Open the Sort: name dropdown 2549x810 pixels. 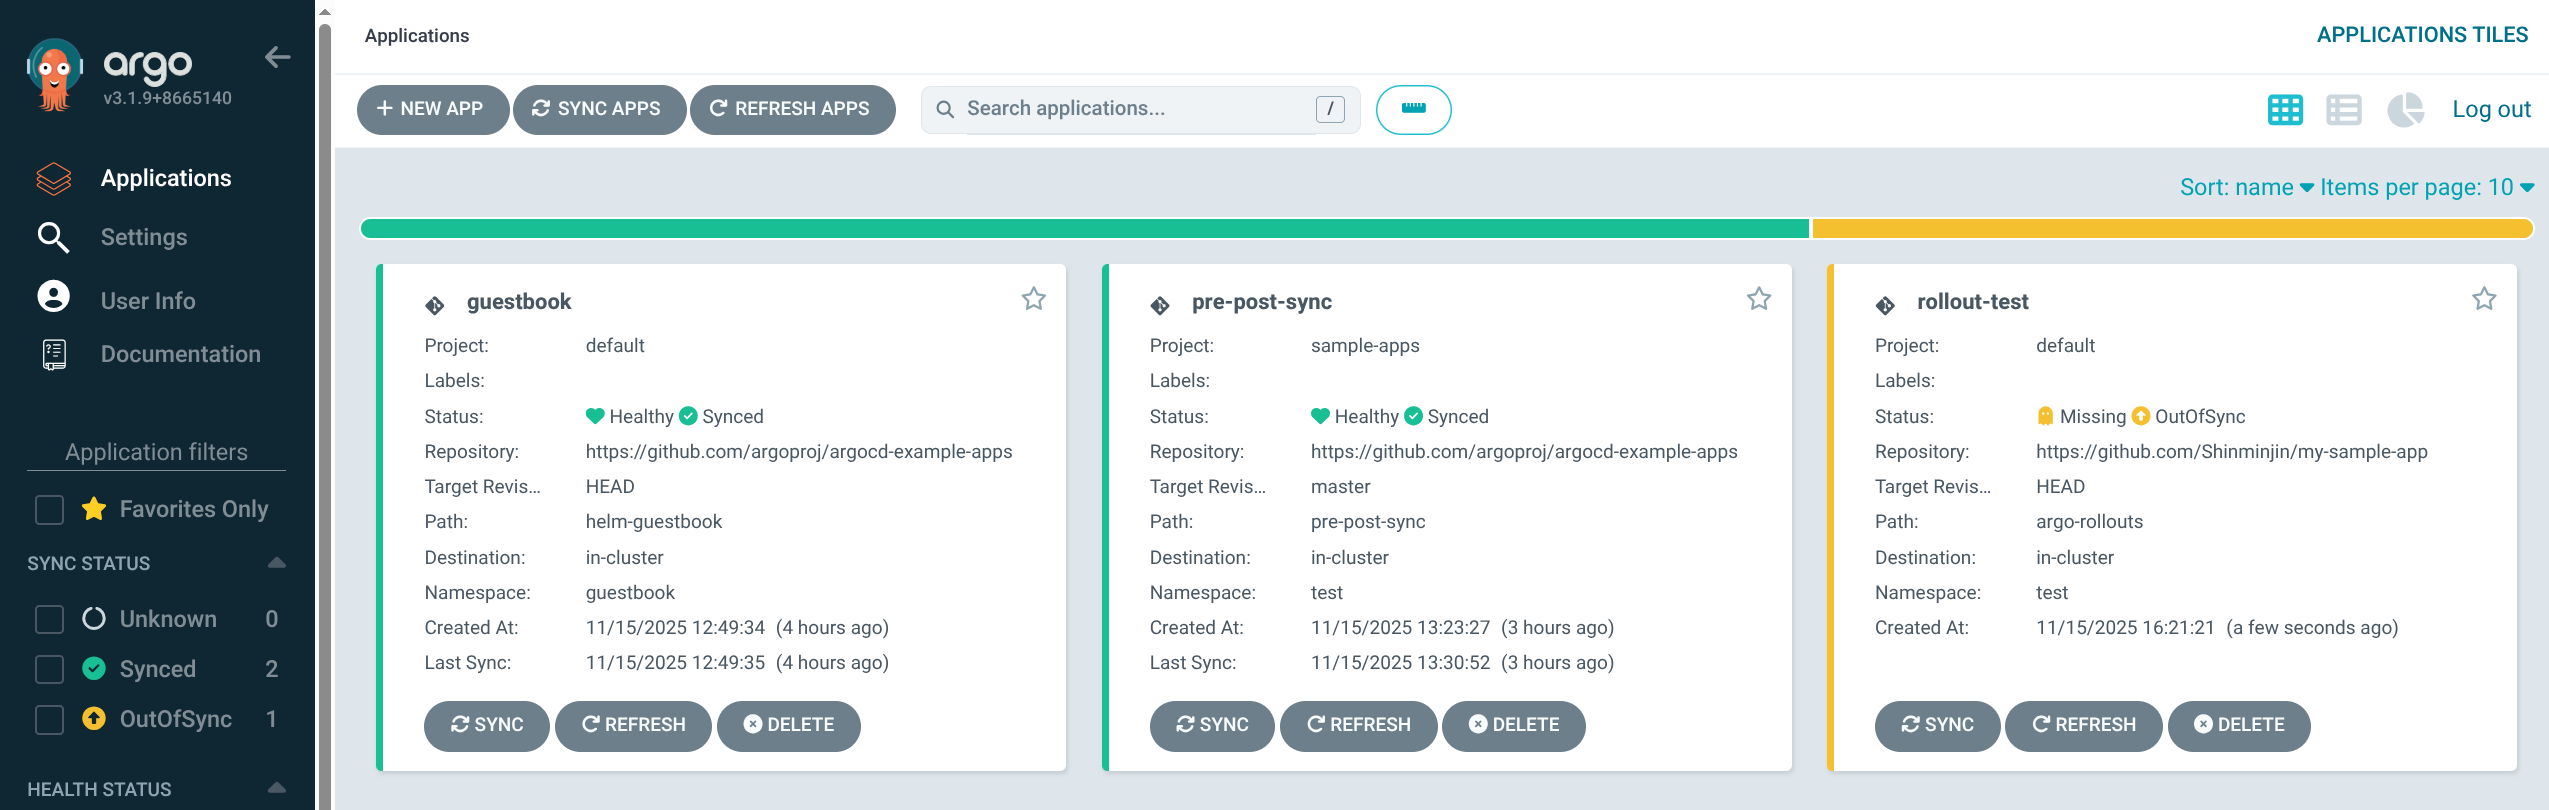point(2245,187)
